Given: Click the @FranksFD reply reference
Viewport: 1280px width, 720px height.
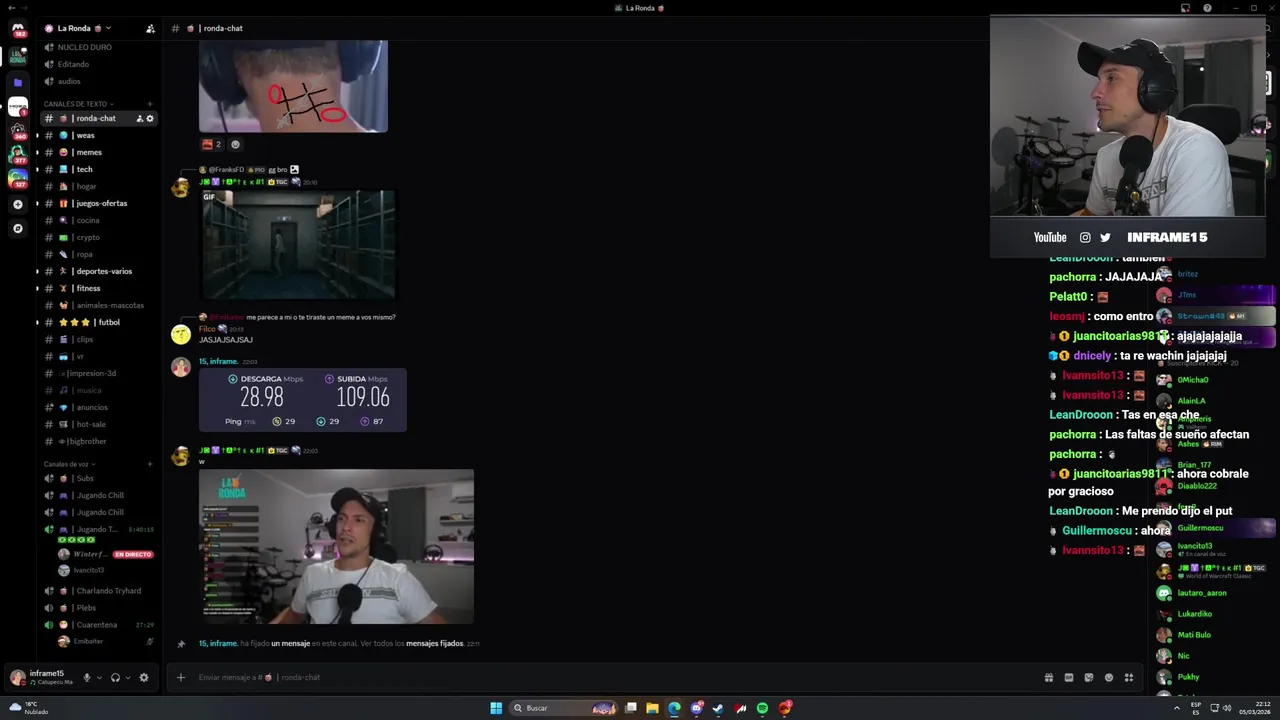Looking at the screenshot, I should point(226,170).
